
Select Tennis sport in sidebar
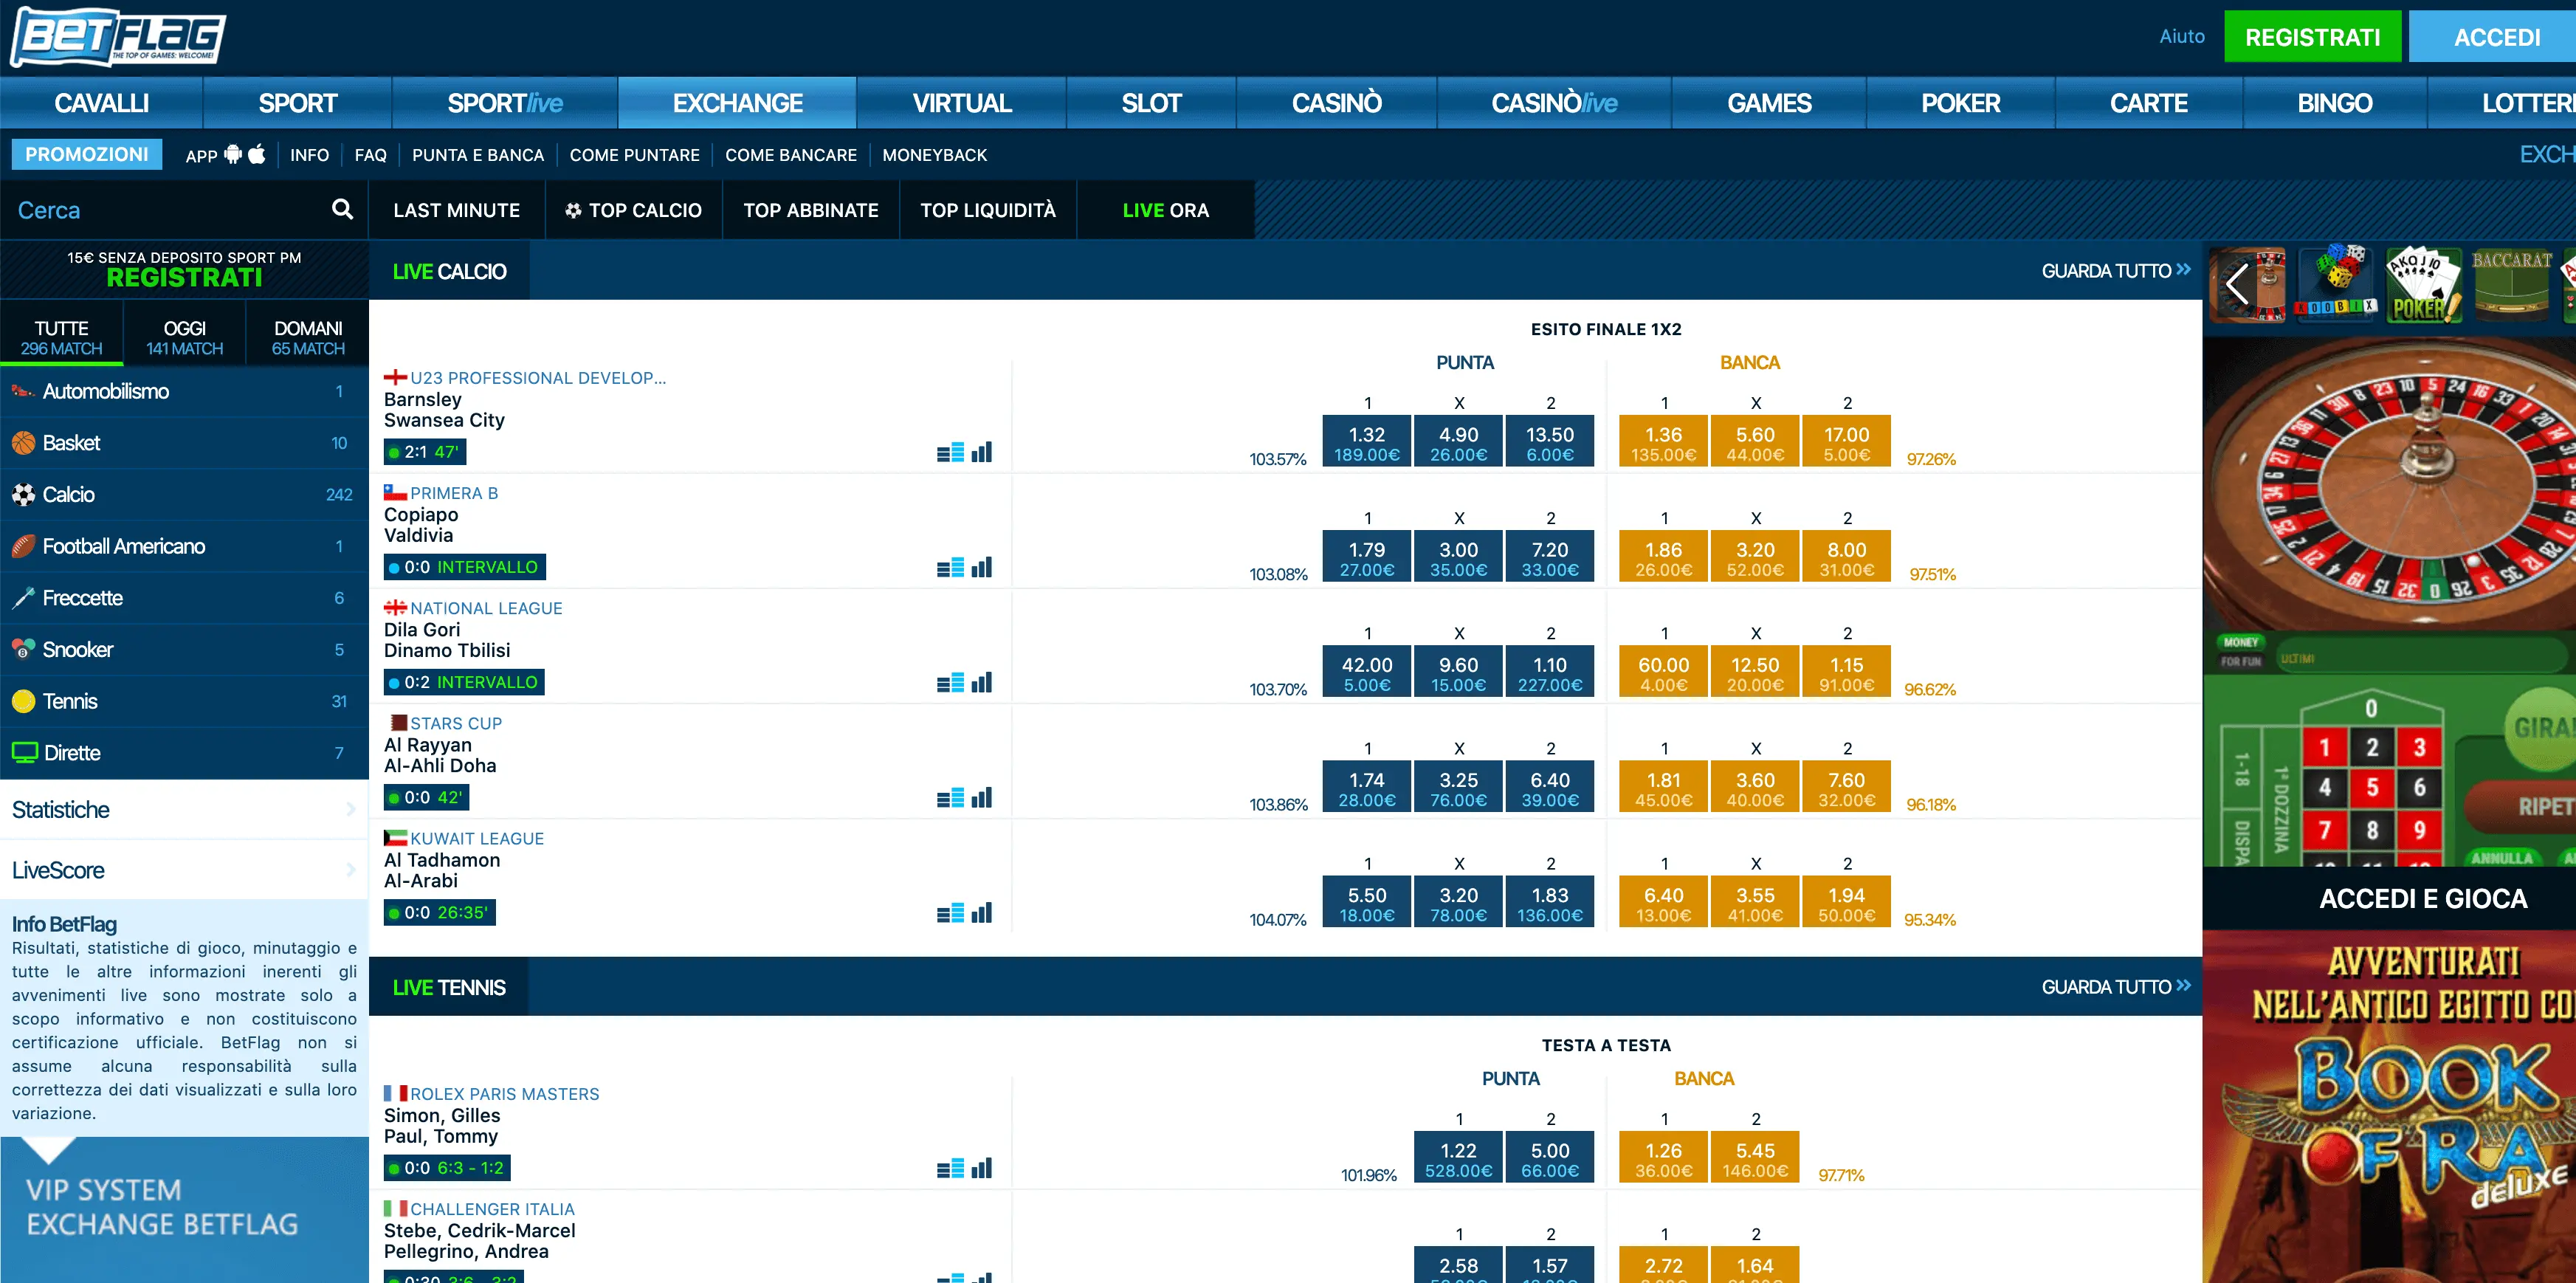tap(184, 701)
